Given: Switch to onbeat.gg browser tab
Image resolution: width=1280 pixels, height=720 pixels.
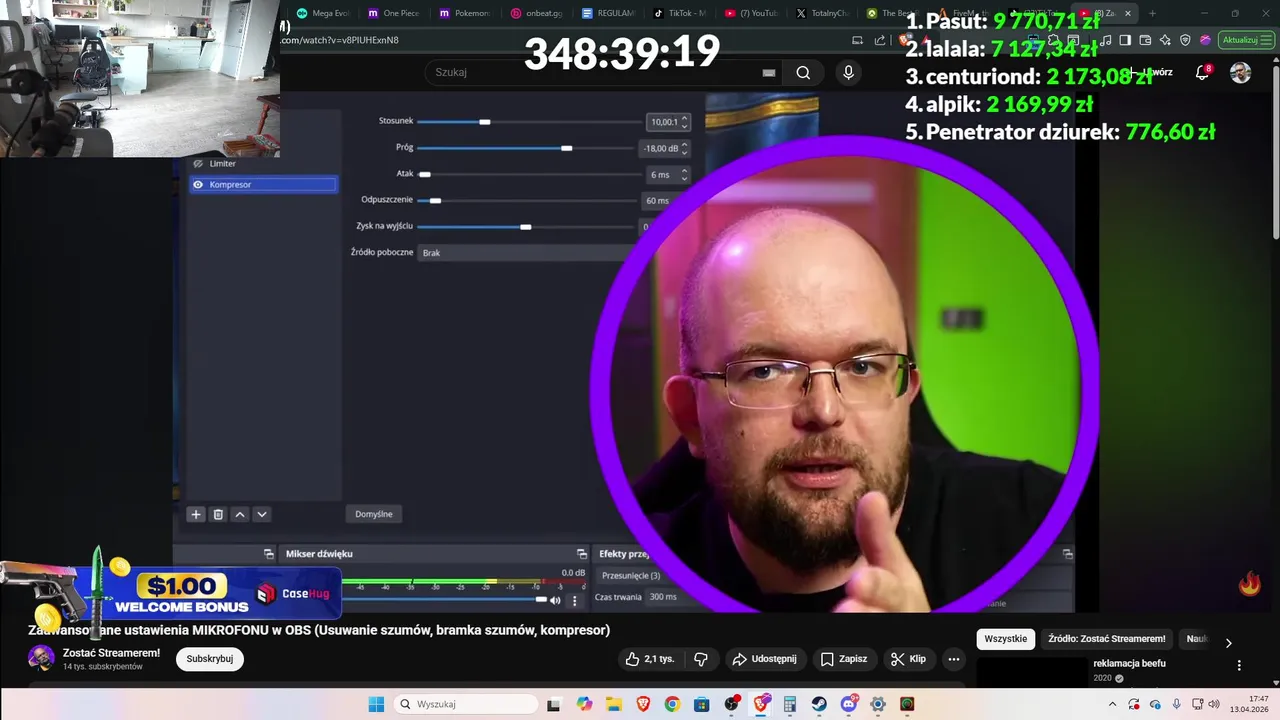Looking at the screenshot, I should coord(536,13).
